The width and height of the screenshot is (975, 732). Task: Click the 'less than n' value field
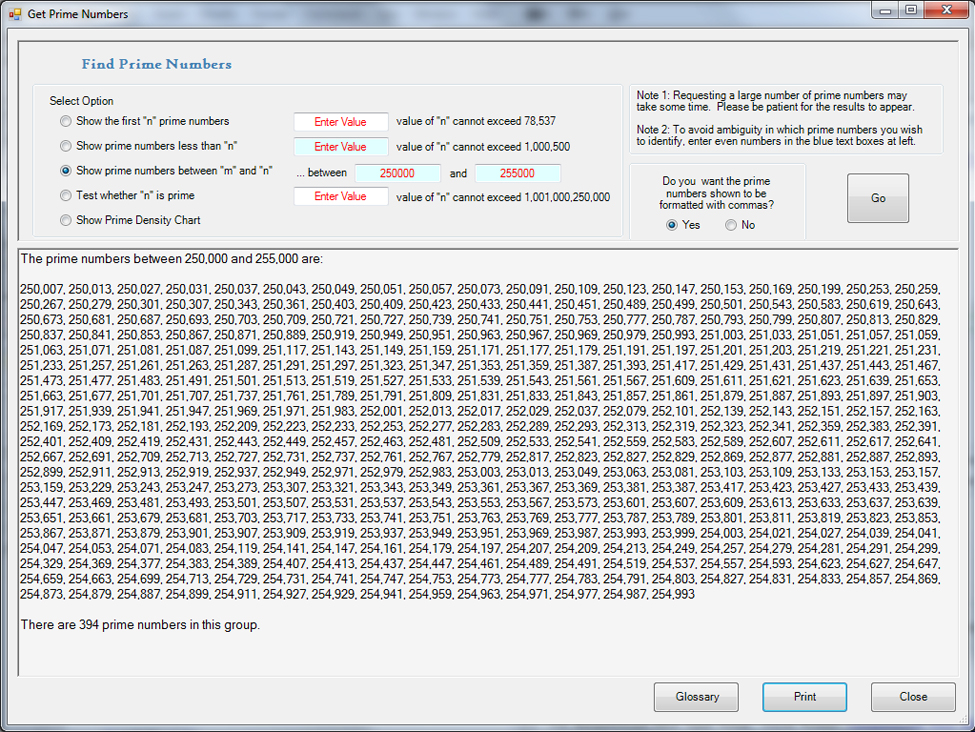pyautogui.click(x=341, y=147)
